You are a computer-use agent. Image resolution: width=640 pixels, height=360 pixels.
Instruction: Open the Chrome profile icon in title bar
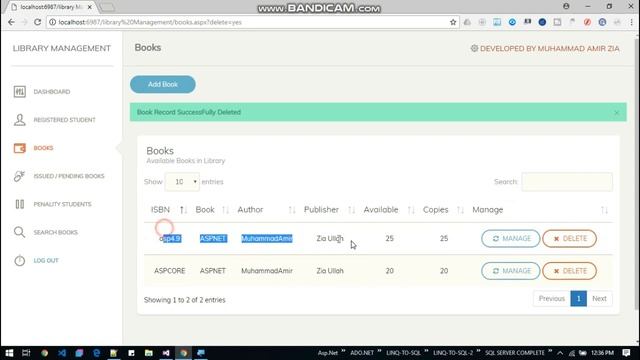click(566, 7)
